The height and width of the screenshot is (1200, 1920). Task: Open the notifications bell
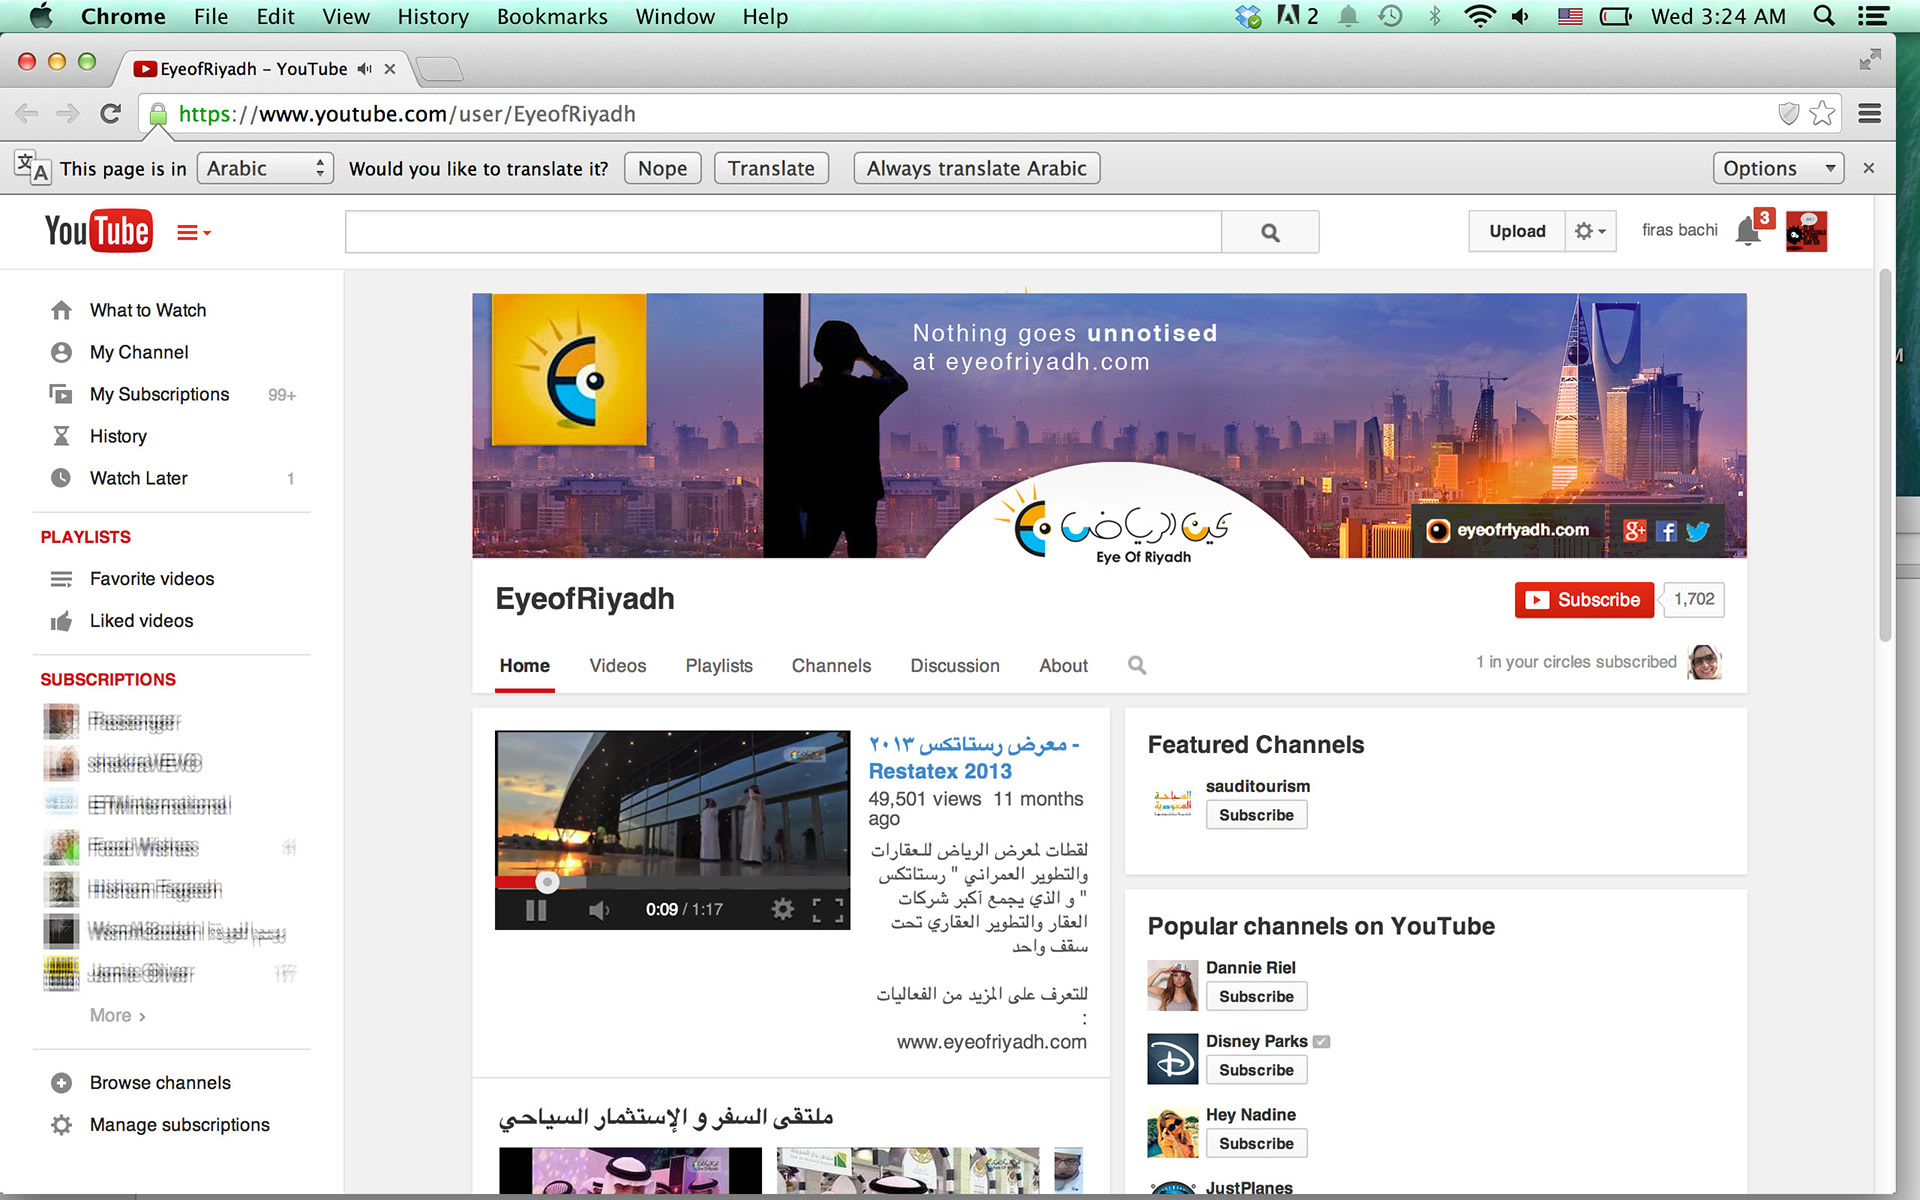click(1748, 231)
